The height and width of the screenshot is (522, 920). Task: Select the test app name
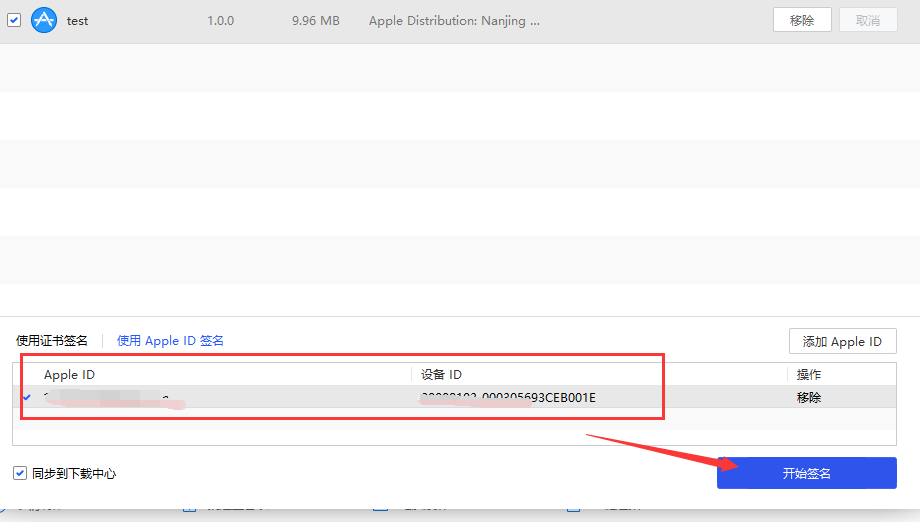coord(77,21)
